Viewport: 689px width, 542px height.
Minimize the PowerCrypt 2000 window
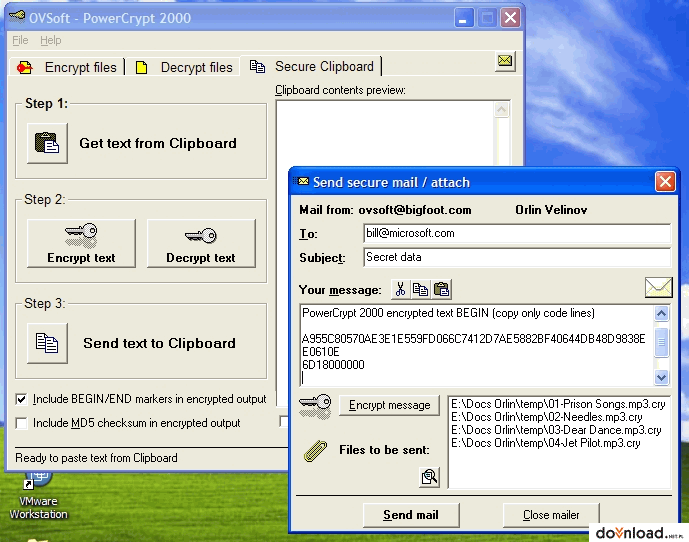click(x=463, y=18)
